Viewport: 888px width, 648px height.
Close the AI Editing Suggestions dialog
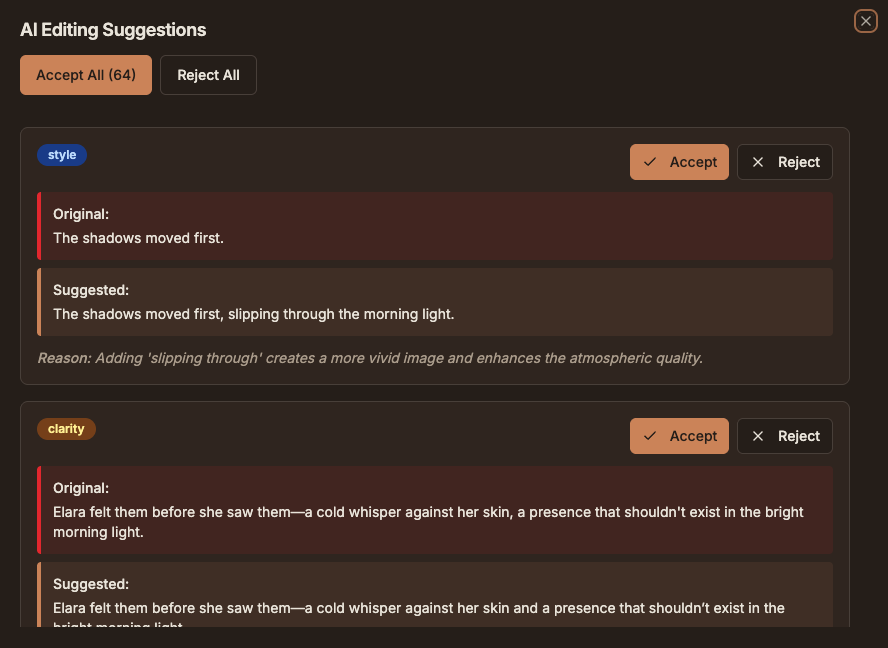click(x=865, y=22)
